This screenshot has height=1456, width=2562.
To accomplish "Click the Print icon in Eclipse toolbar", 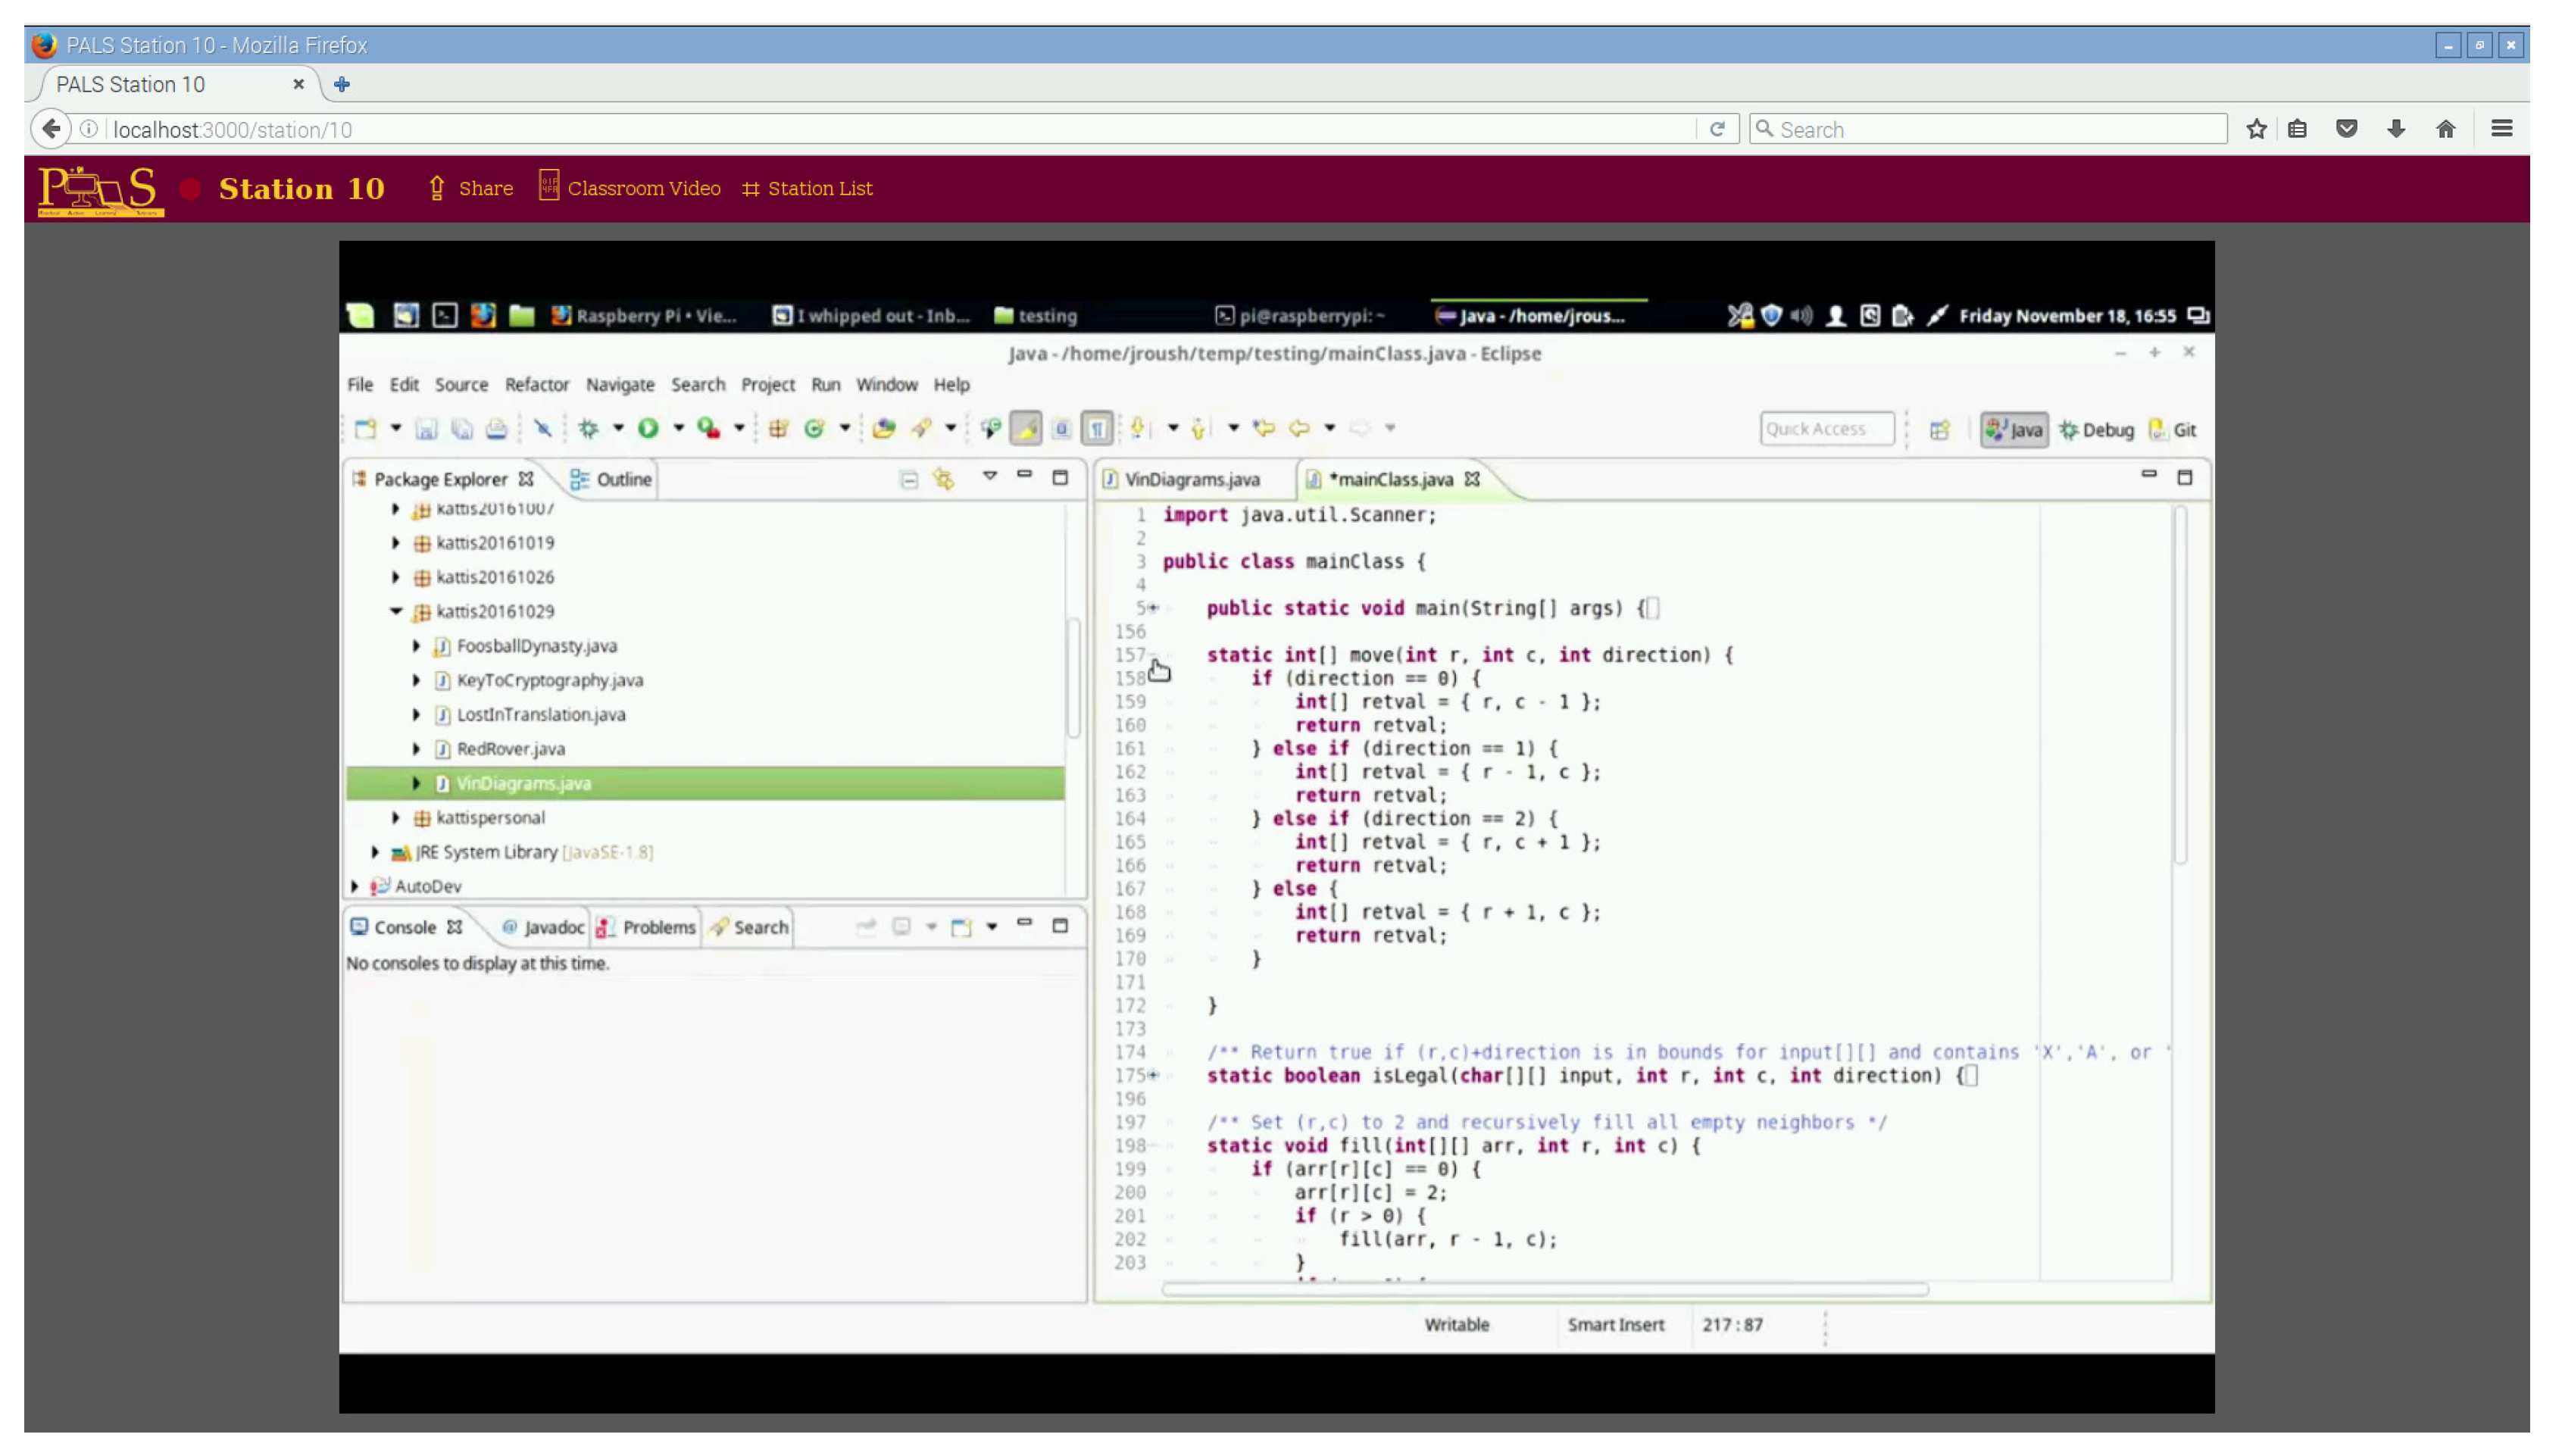I will (496, 429).
